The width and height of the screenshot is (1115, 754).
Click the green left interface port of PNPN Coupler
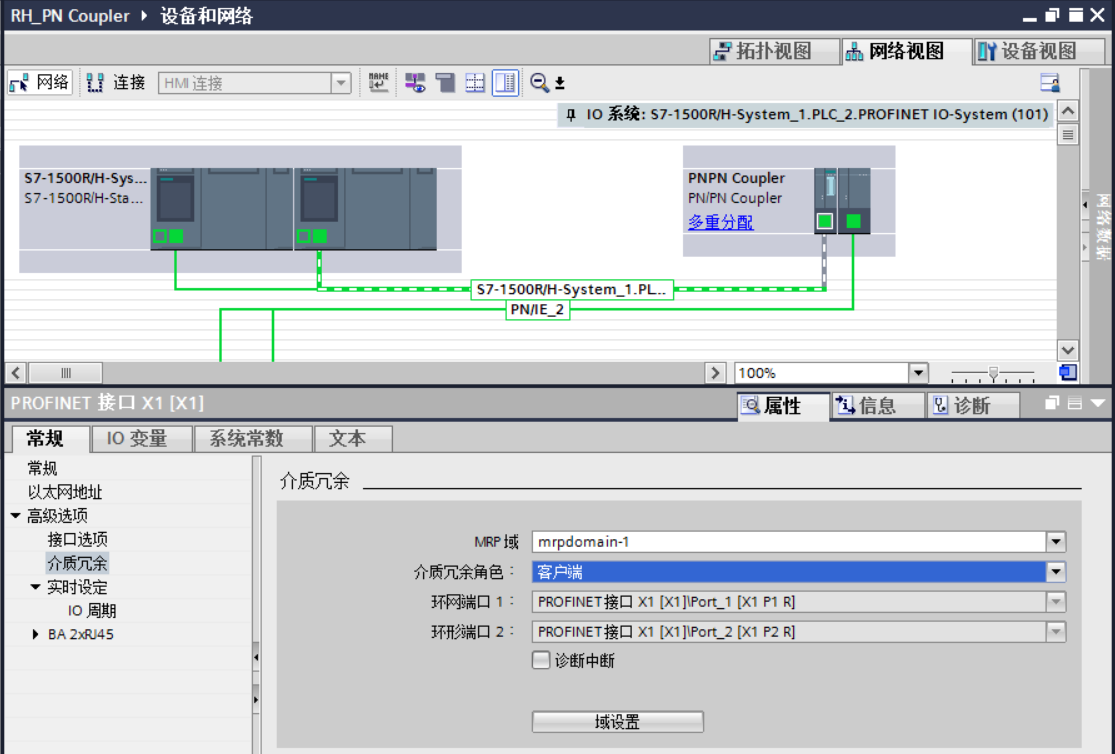tap(825, 221)
